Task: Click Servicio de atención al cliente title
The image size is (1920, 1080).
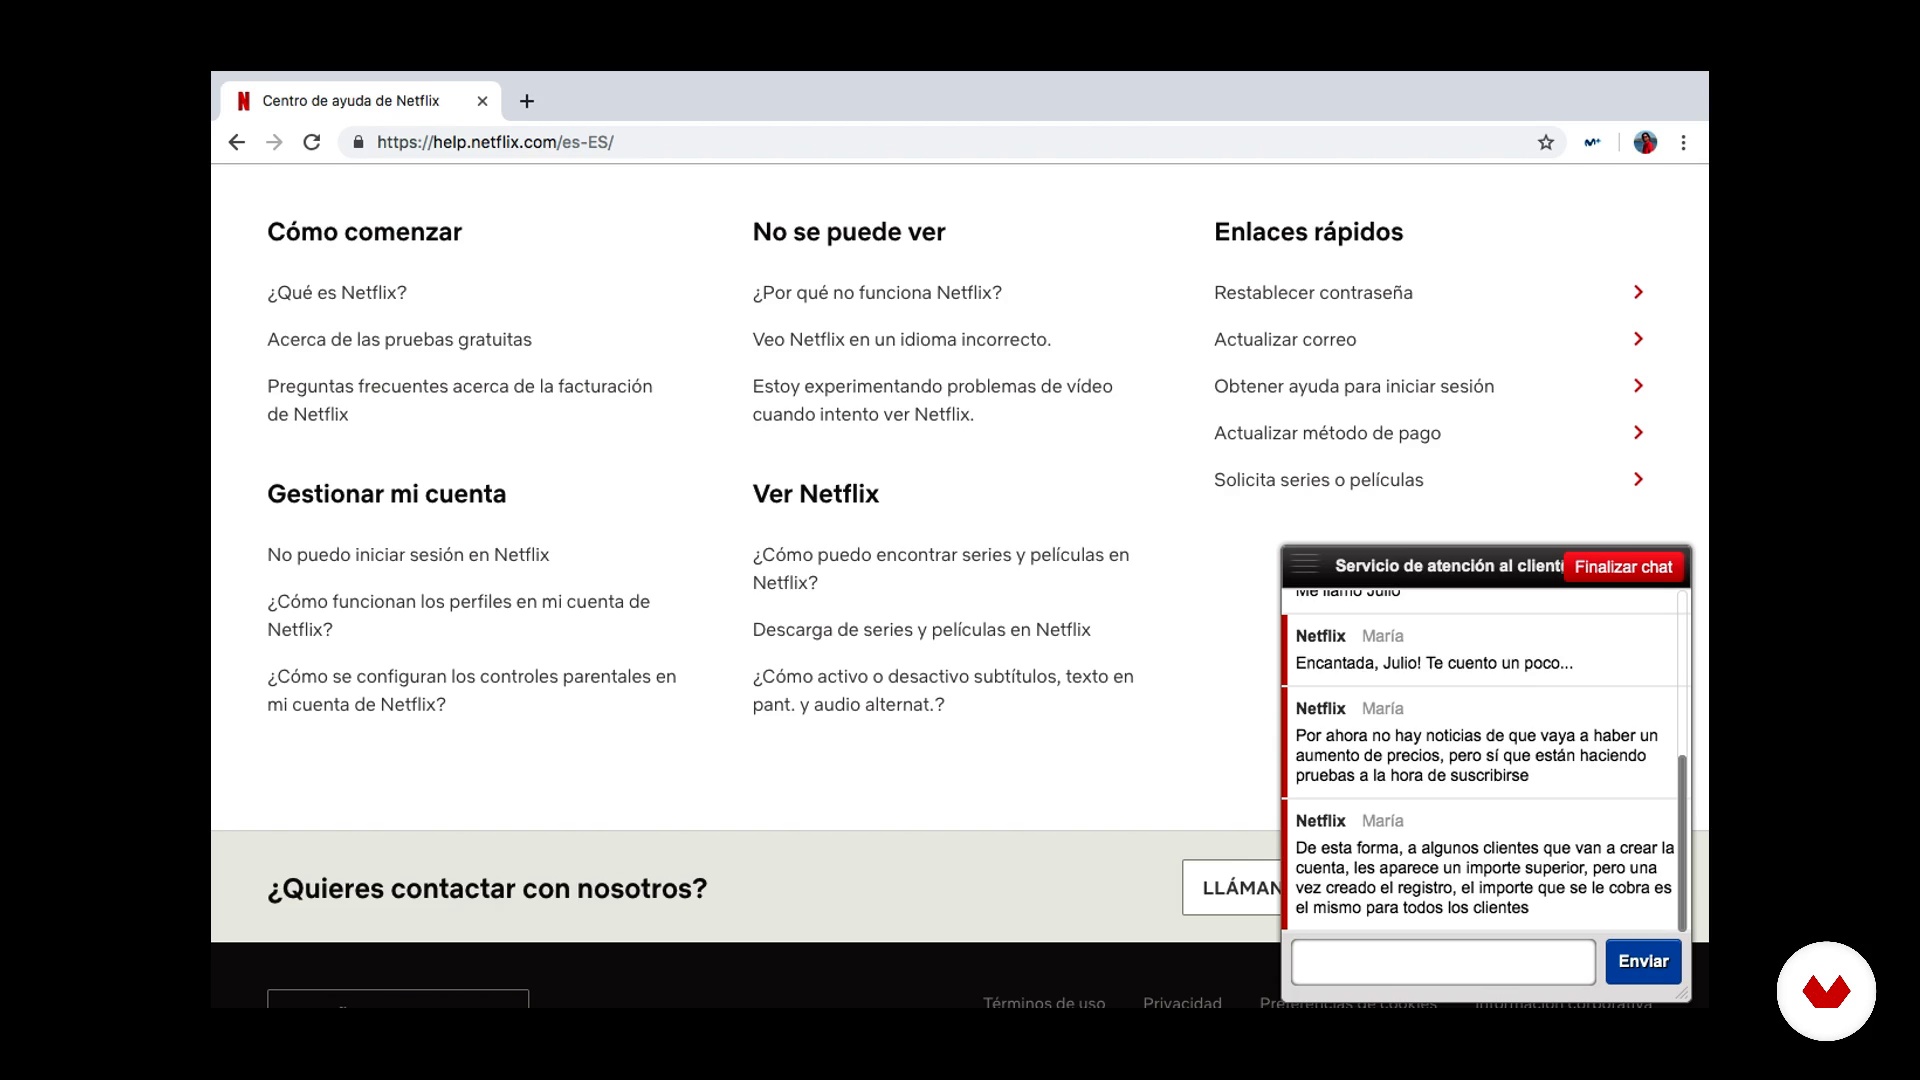Action: coord(1449,566)
